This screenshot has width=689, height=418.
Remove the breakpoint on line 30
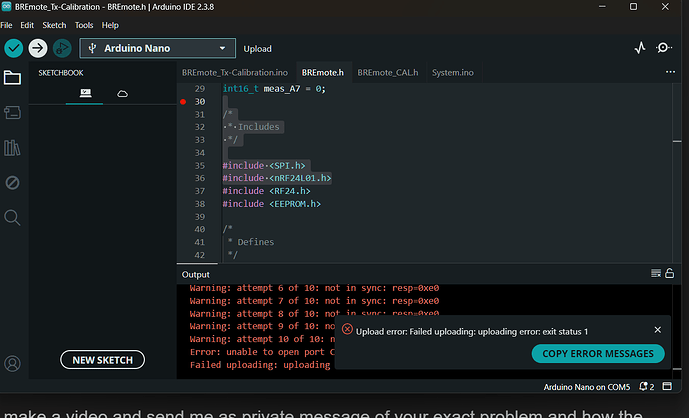[183, 102]
